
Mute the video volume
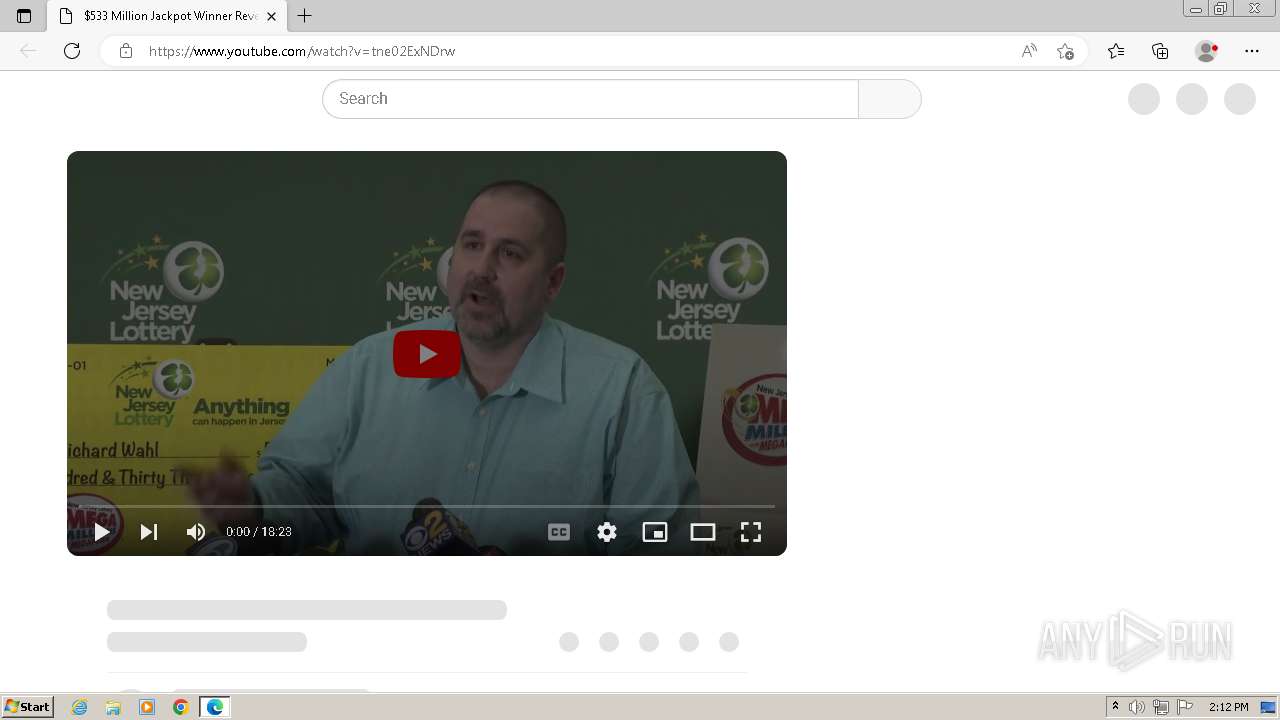click(196, 532)
